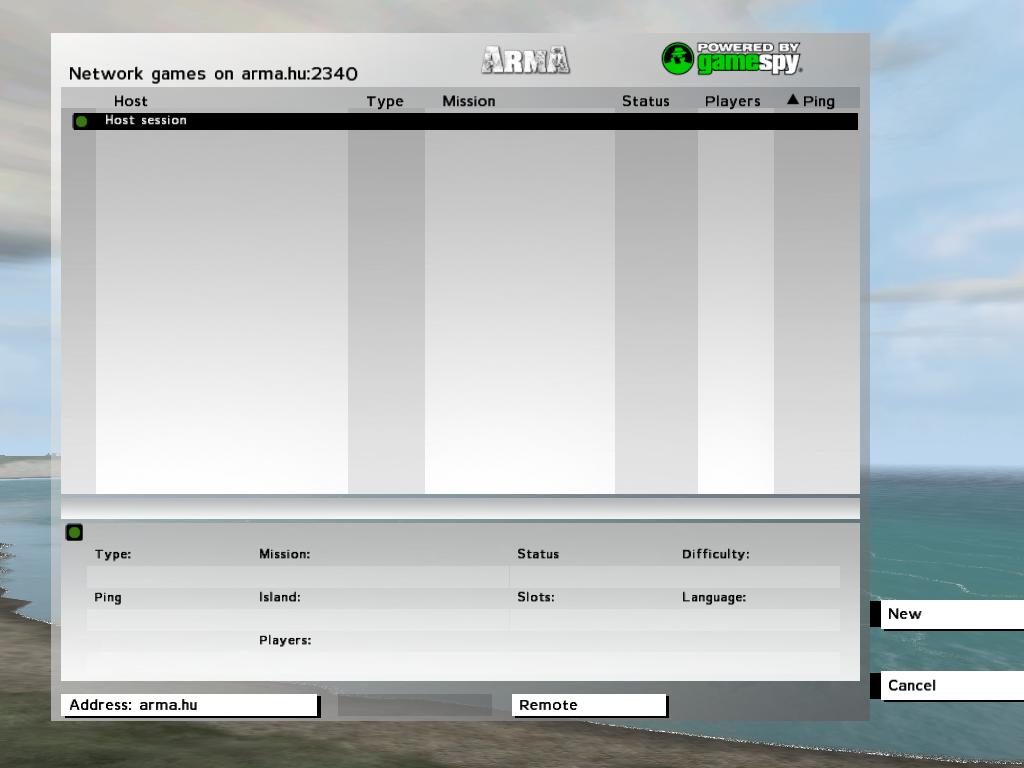1024x768 pixels.
Task: Click the divider bar below the server list
Action: (x=460, y=508)
